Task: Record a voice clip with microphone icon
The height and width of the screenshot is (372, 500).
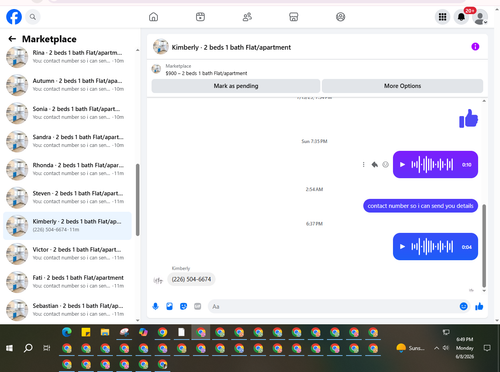Action: (155, 306)
